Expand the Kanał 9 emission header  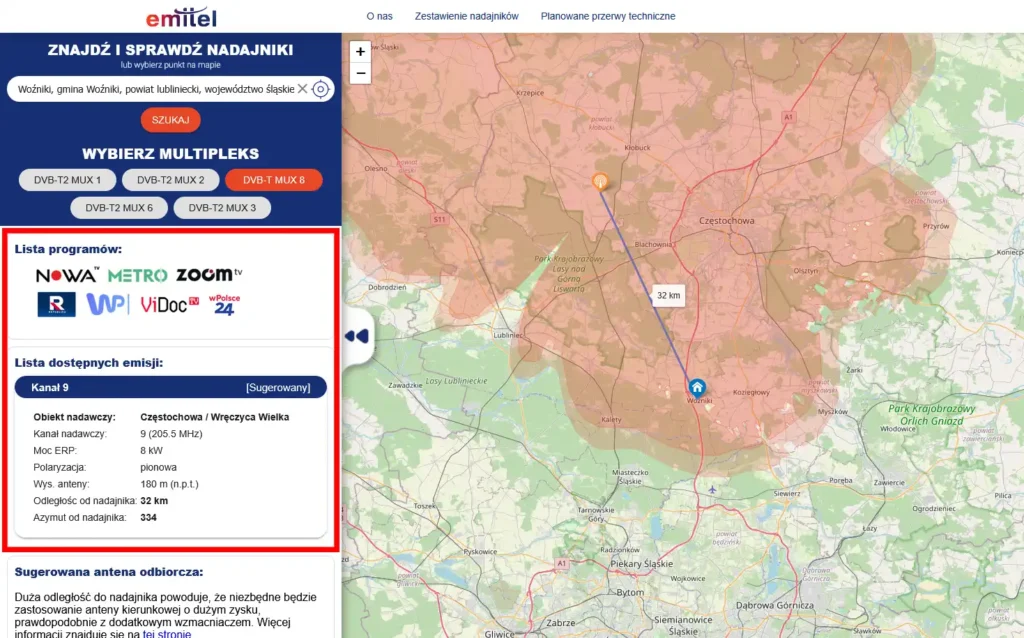pyautogui.click(x=170, y=387)
